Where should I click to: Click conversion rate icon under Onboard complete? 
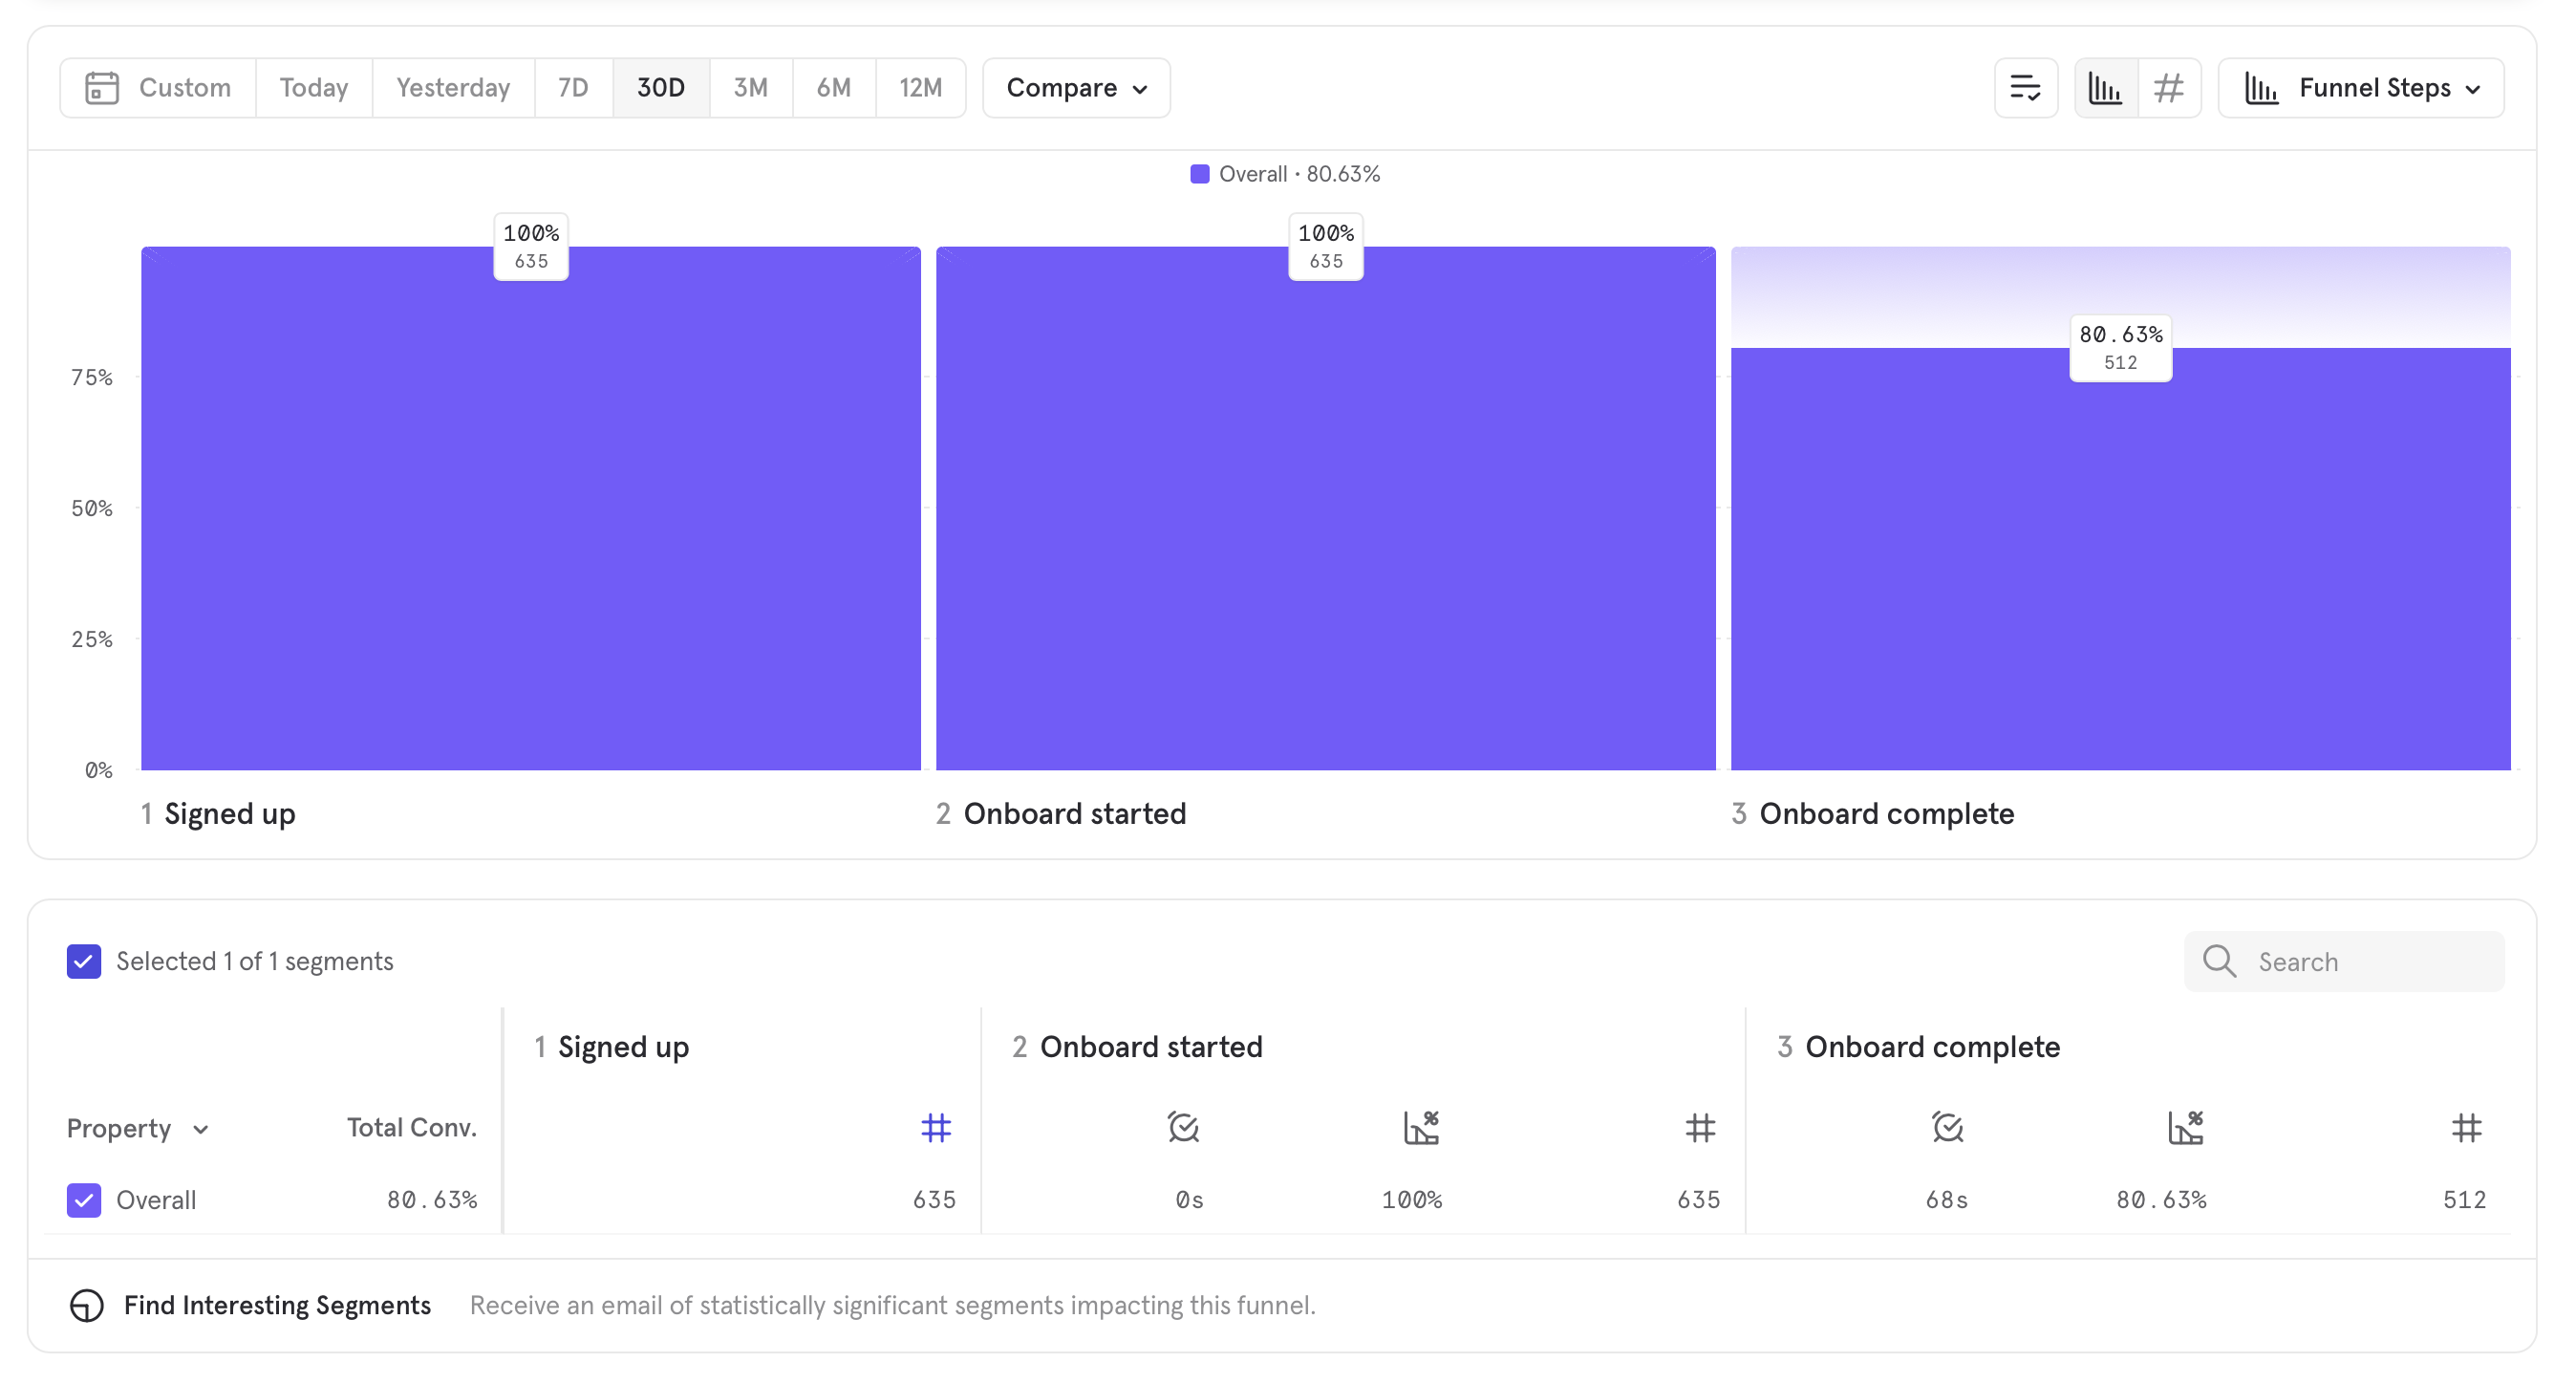click(2185, 1128)
